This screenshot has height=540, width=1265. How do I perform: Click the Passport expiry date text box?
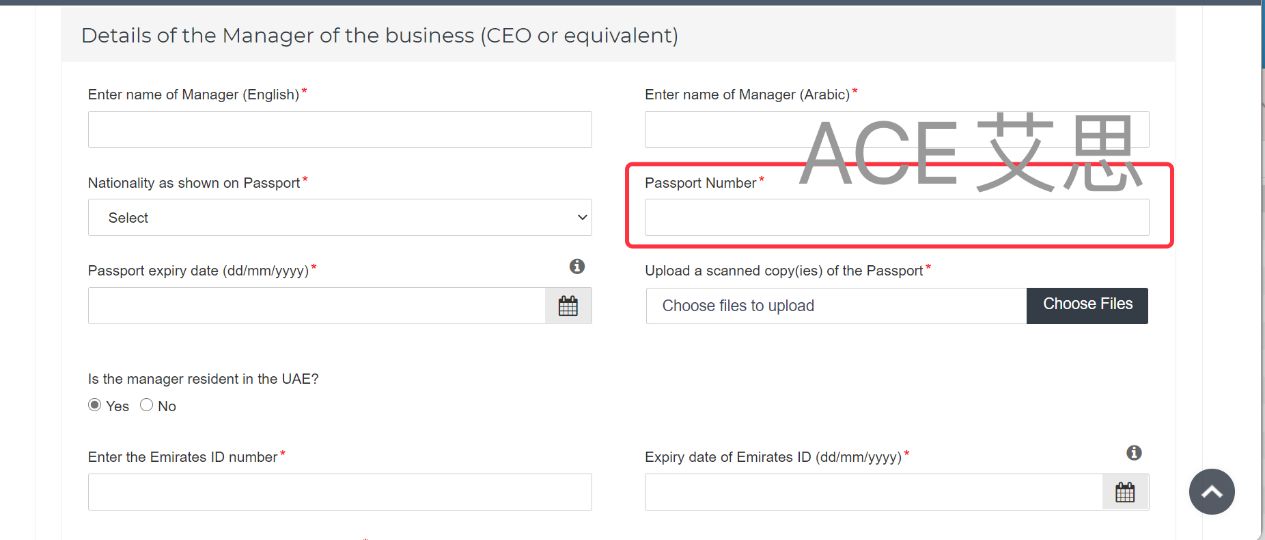pyautogui.click(x=316, y=306)
